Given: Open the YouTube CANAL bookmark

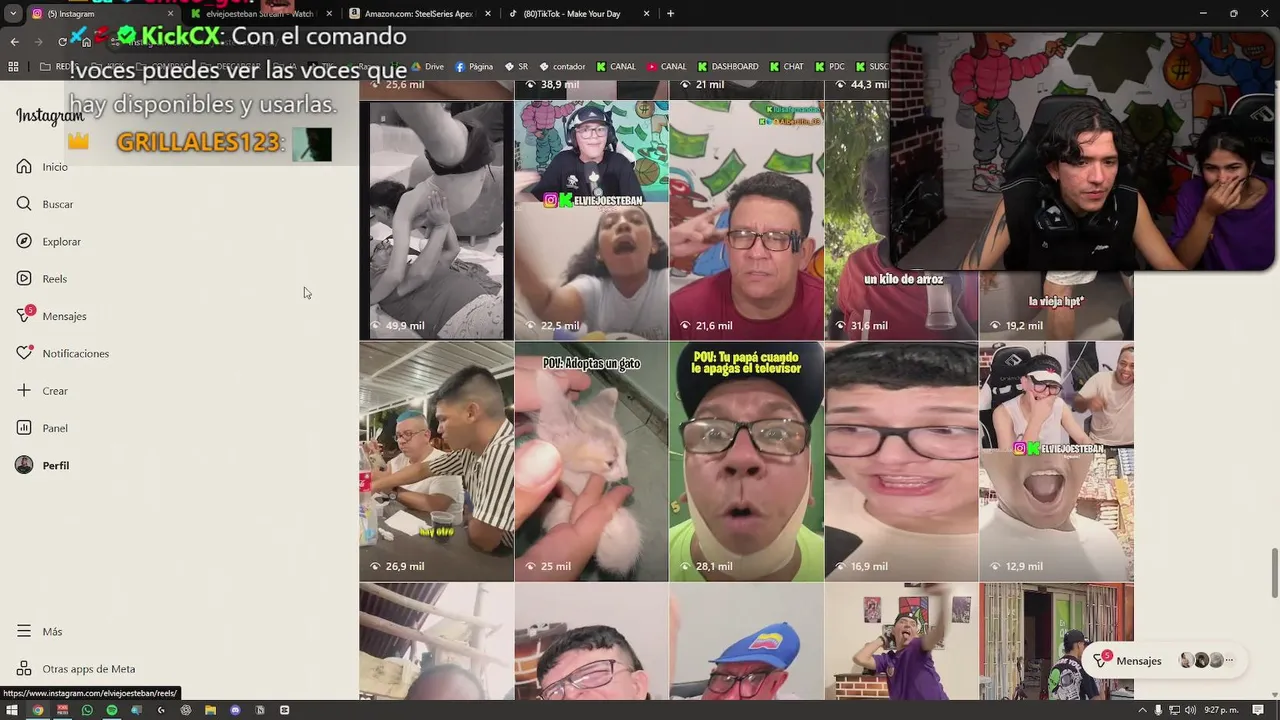Looking at the screenshot, I should pyautogui.click(x=667, y=67).
